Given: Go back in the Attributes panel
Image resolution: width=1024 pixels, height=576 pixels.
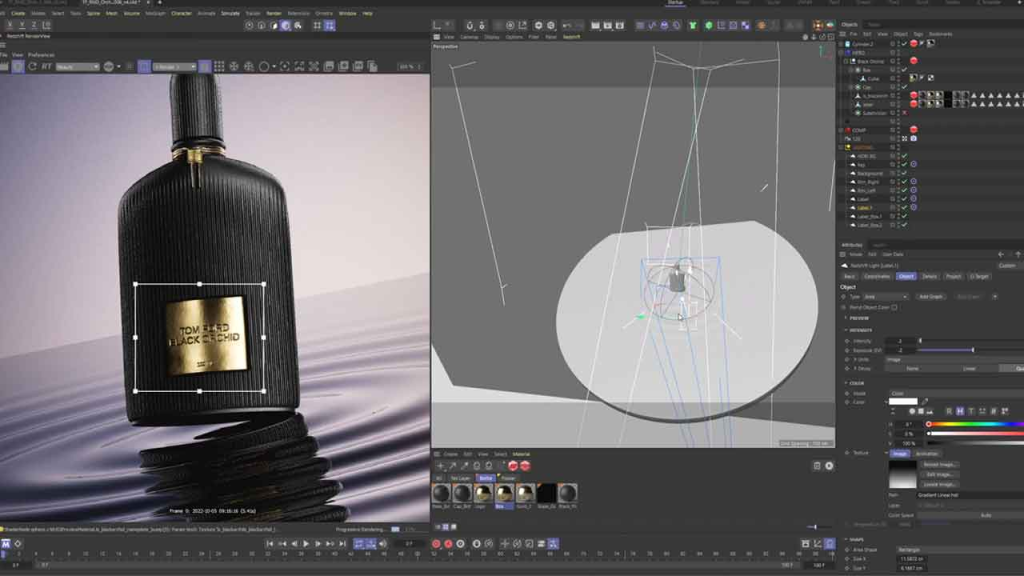Looking at the screenshot, I should coord(1001,255).
